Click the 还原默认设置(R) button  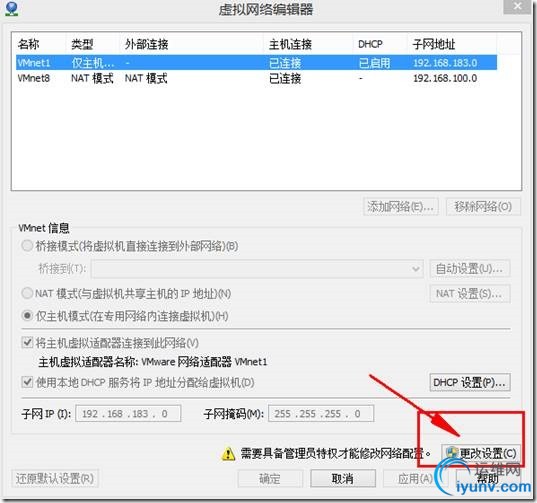coord(55,478)
